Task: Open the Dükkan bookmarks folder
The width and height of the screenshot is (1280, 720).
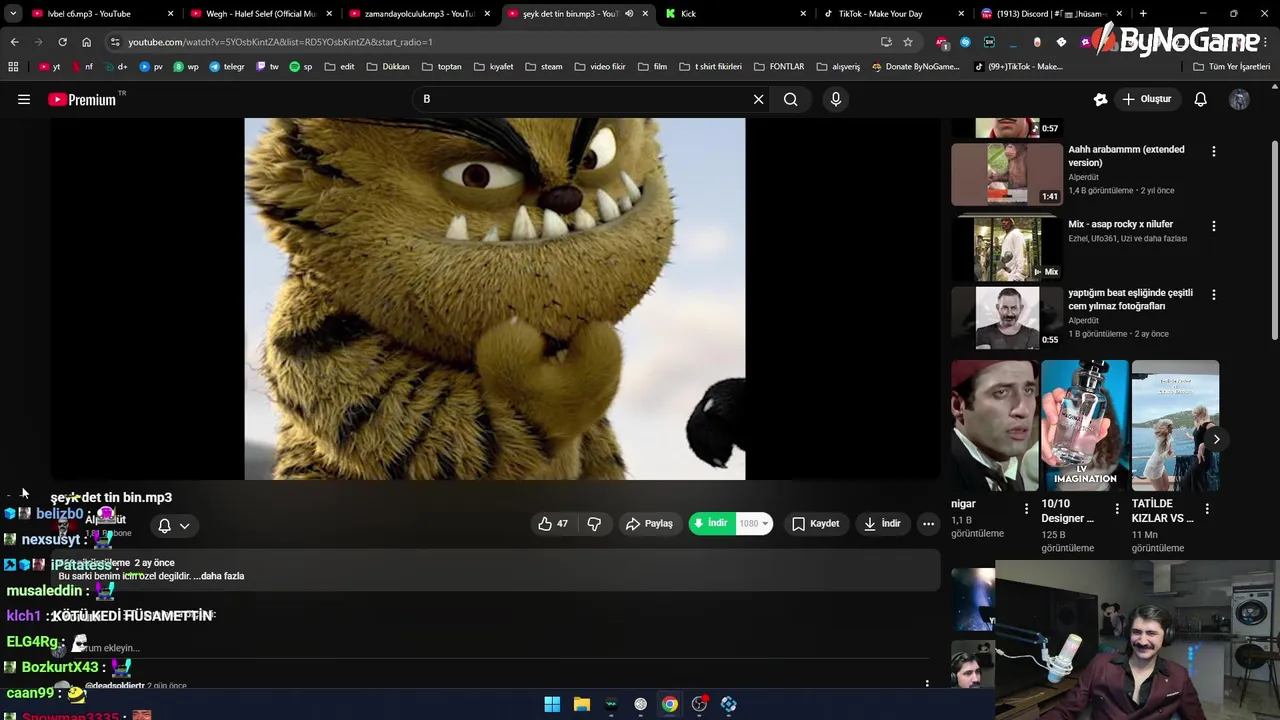Action: point(388,67)
